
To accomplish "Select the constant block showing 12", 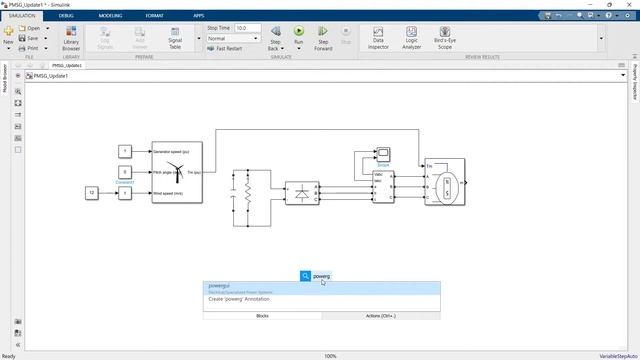I will 92,193.
